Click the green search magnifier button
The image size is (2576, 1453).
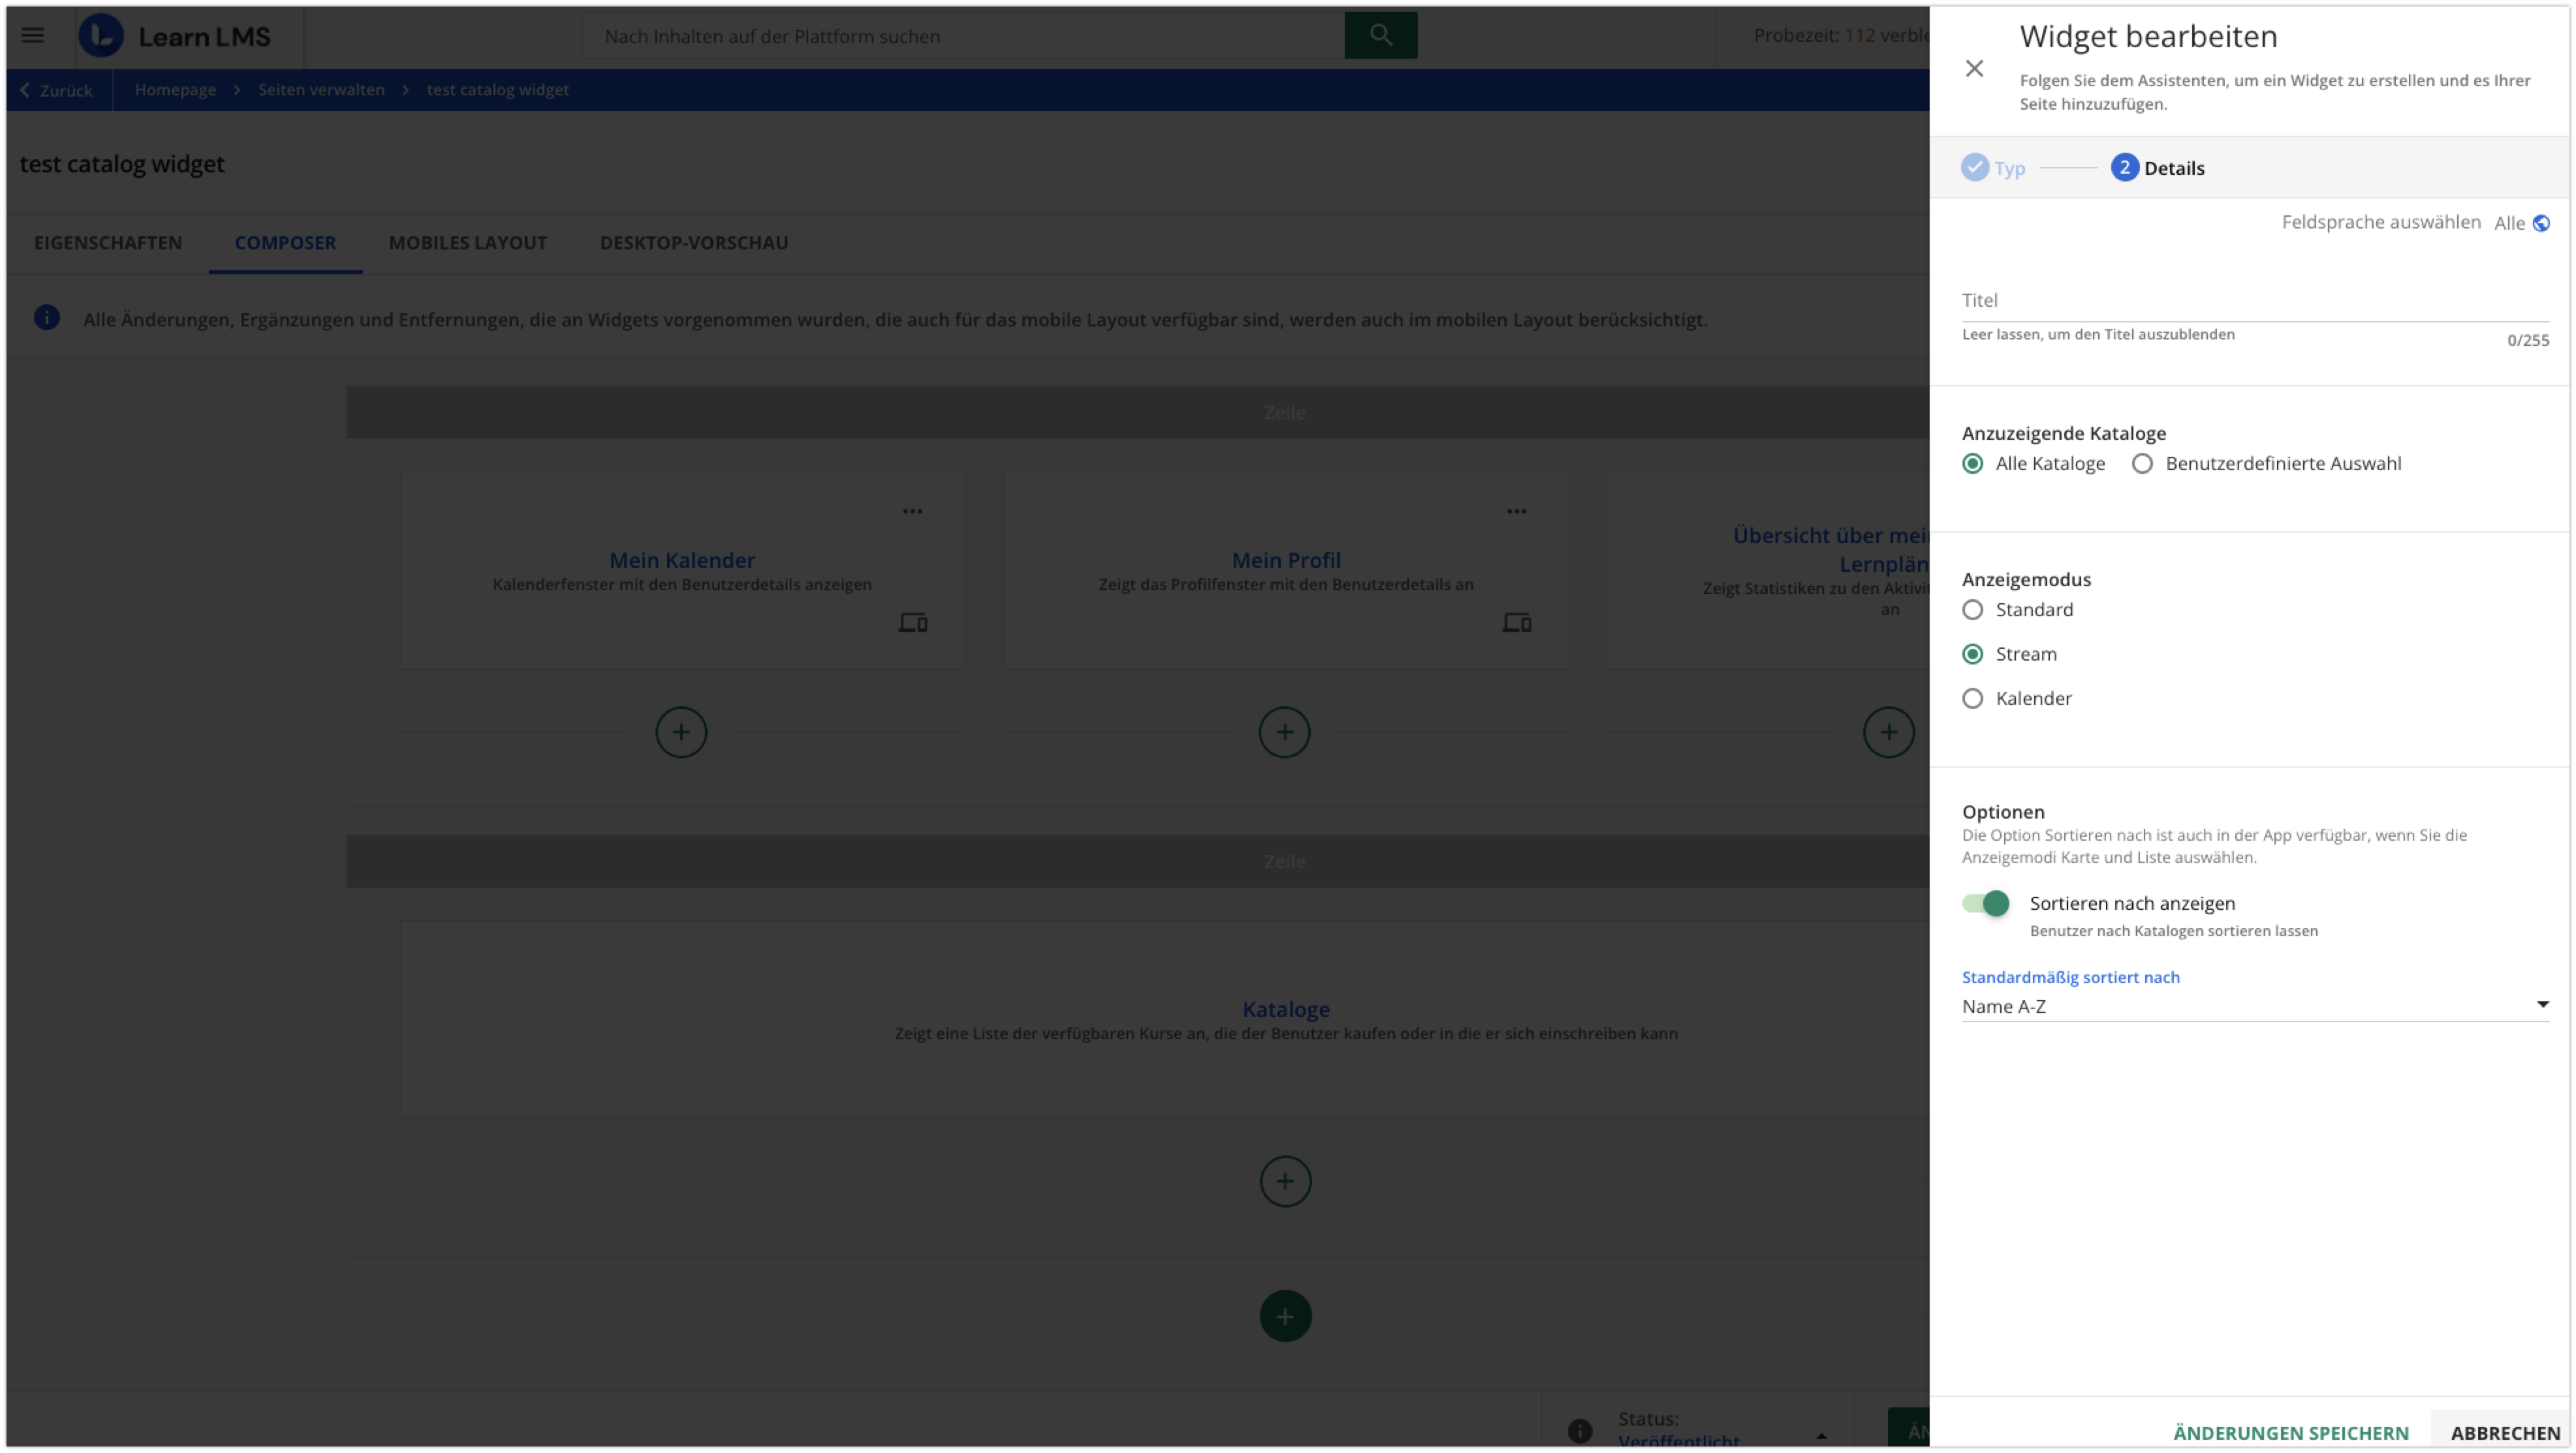click(1380, 35)
